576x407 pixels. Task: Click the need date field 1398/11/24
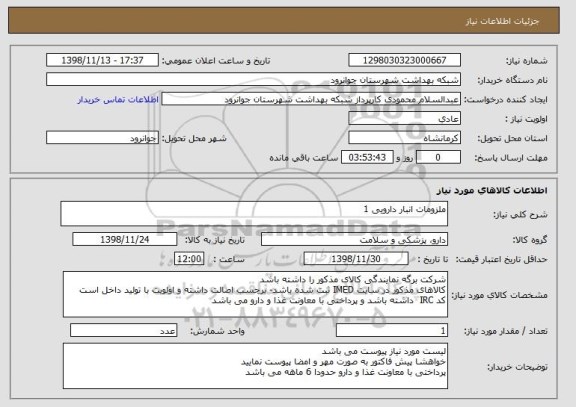tap(125, 239)
